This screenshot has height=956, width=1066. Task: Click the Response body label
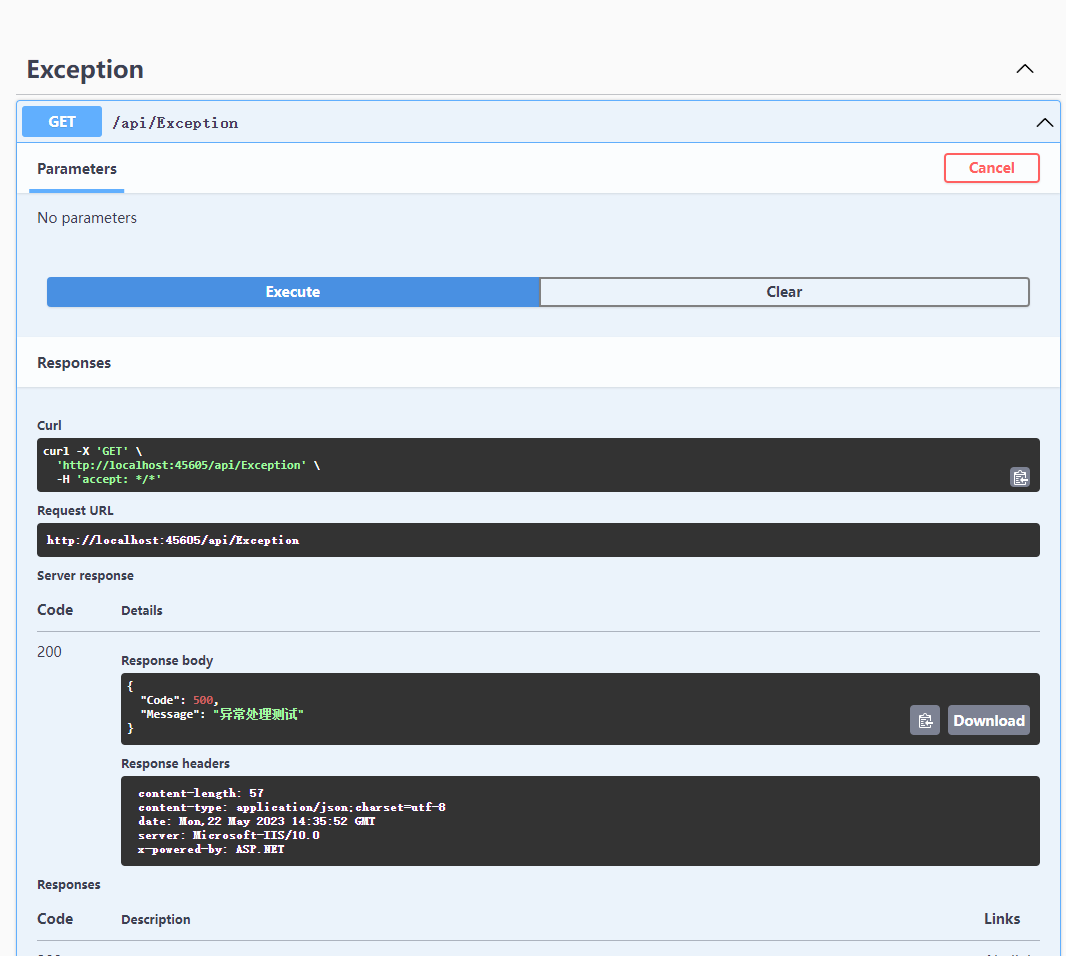coord(167,661)
